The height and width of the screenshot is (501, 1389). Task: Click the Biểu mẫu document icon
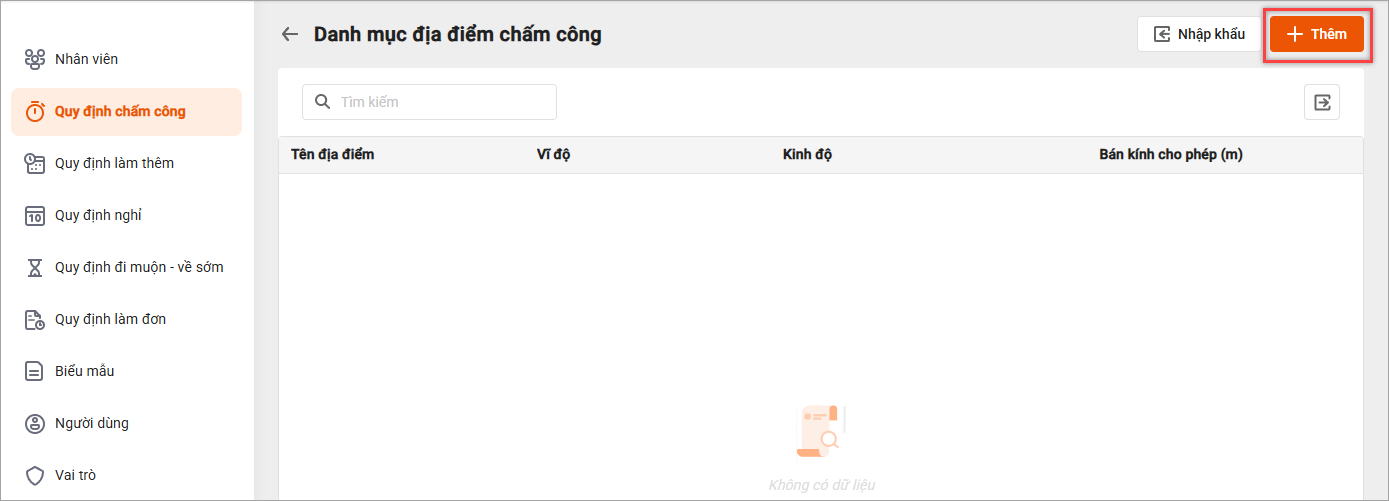point(35,372)
